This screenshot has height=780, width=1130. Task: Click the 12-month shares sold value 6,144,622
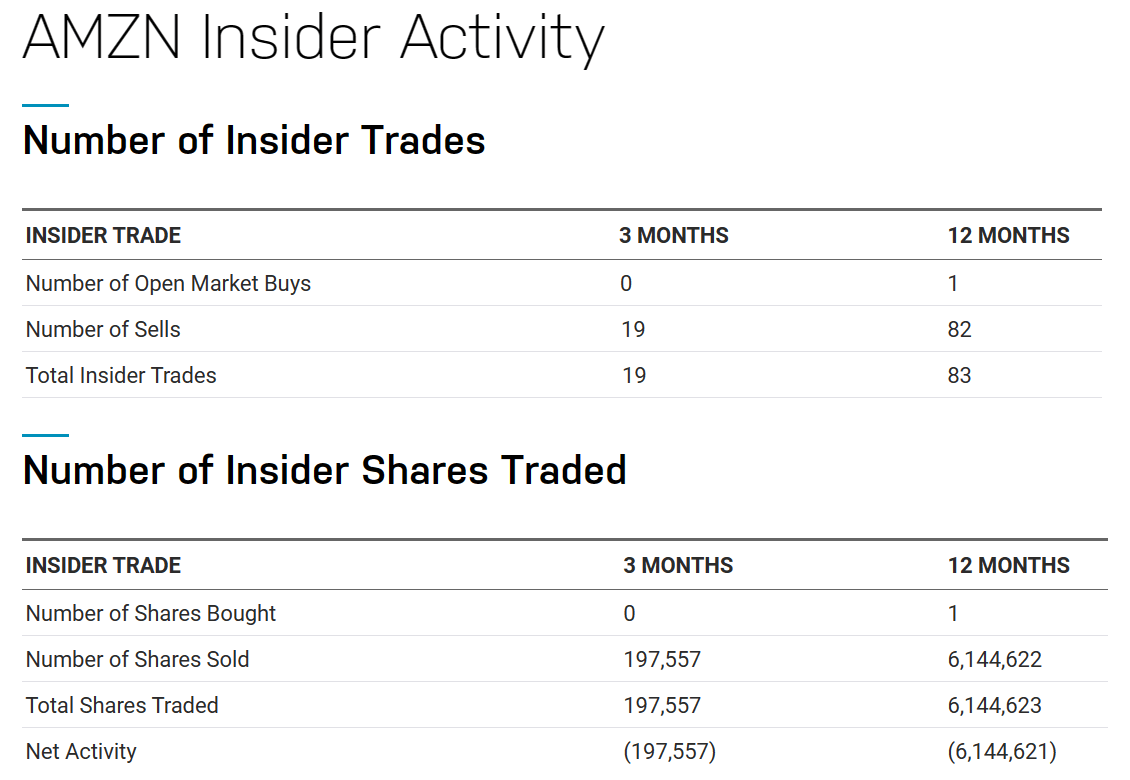click(x=994, y=660)
